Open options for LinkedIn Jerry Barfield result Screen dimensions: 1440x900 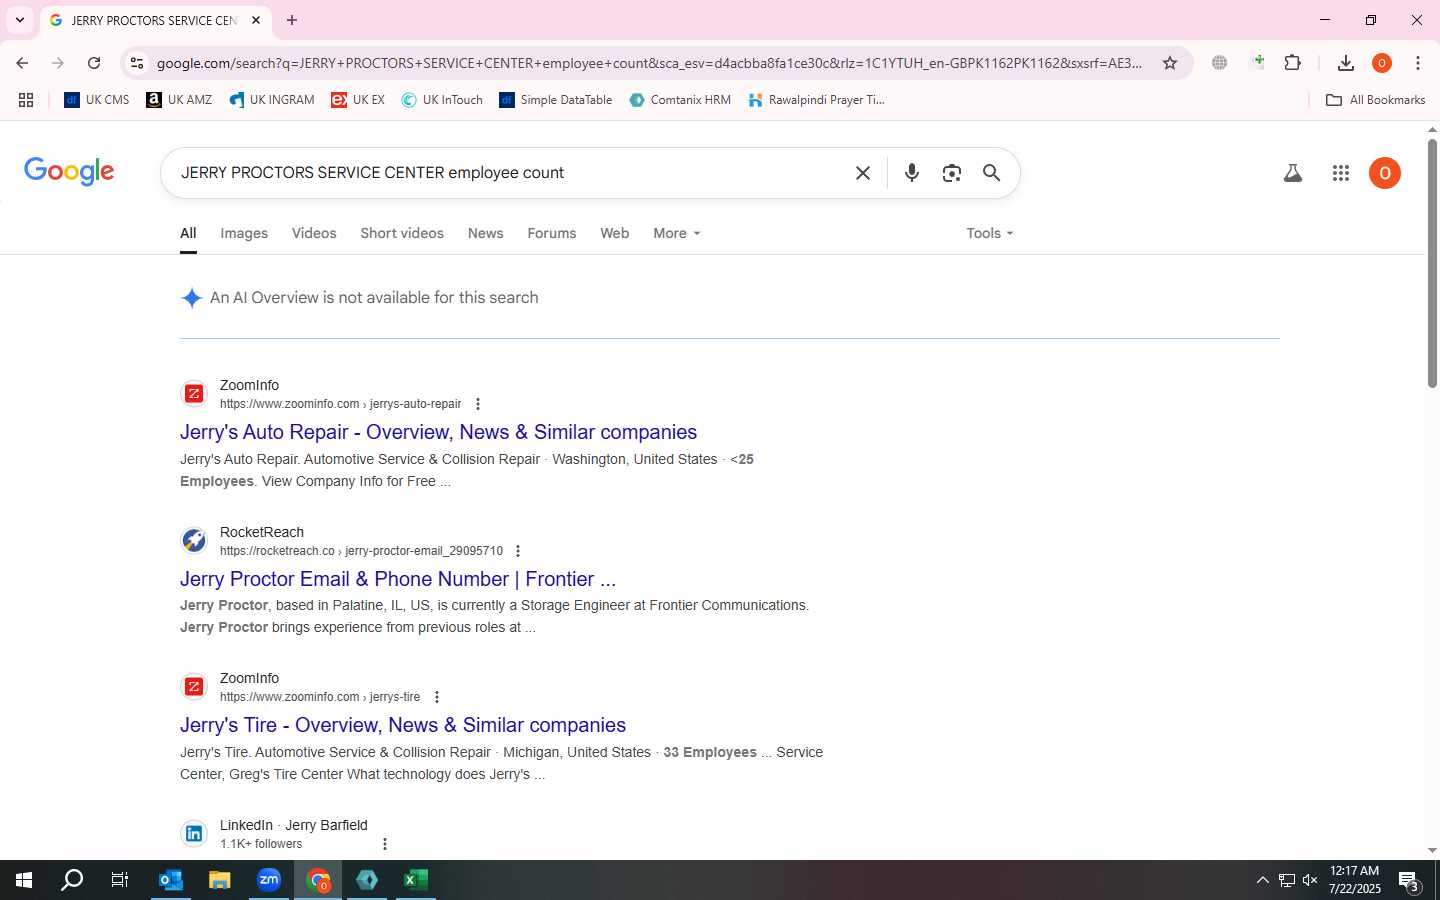pyautogui.click(x=385, y=844)
